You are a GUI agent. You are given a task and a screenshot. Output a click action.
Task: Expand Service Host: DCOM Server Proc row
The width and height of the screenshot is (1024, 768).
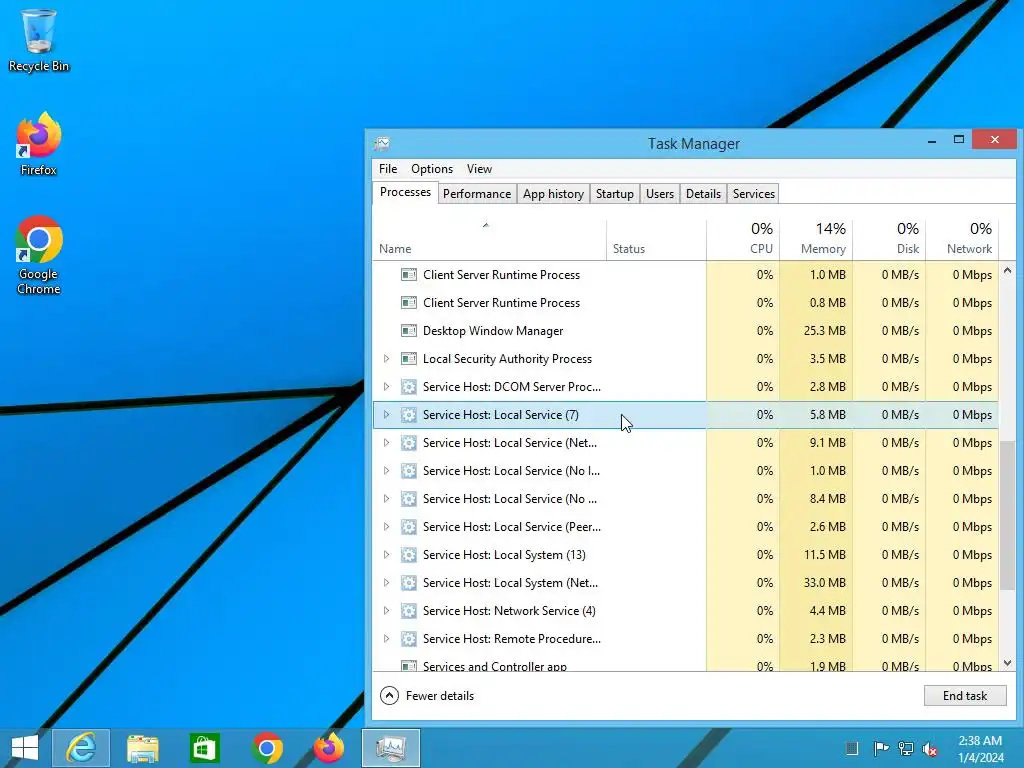point(386,387)
